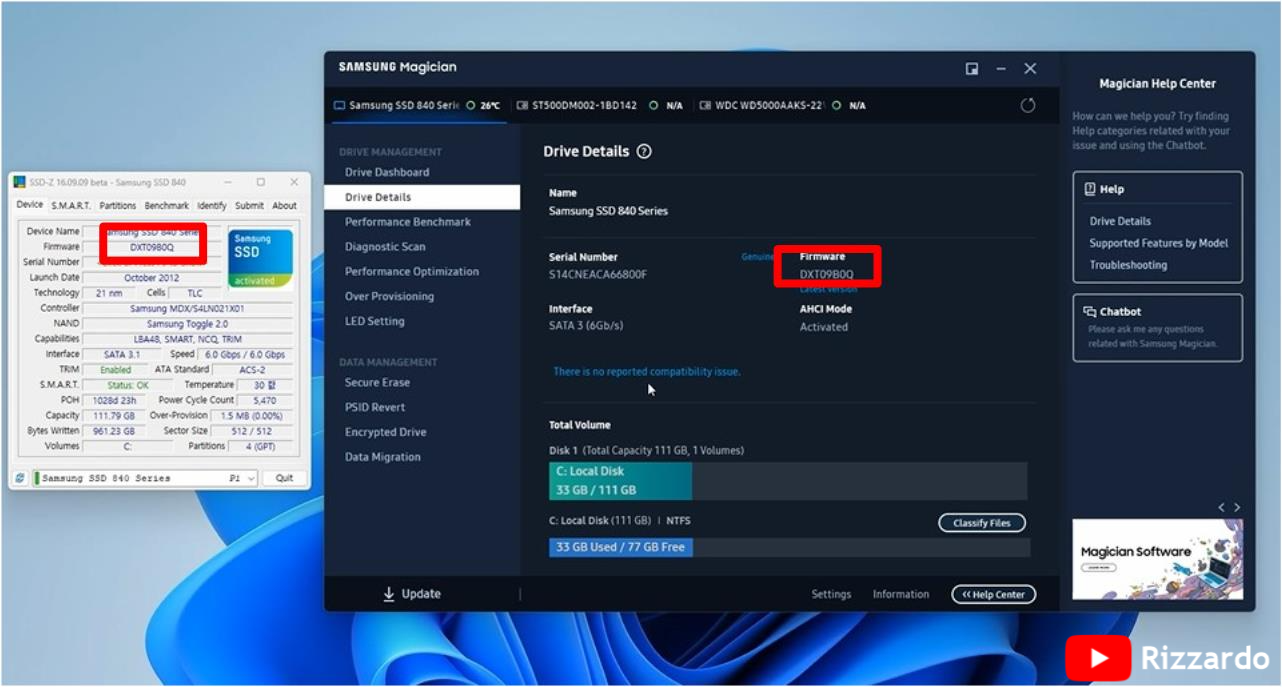Collapse the Help Center button

(x=994, y=594)
